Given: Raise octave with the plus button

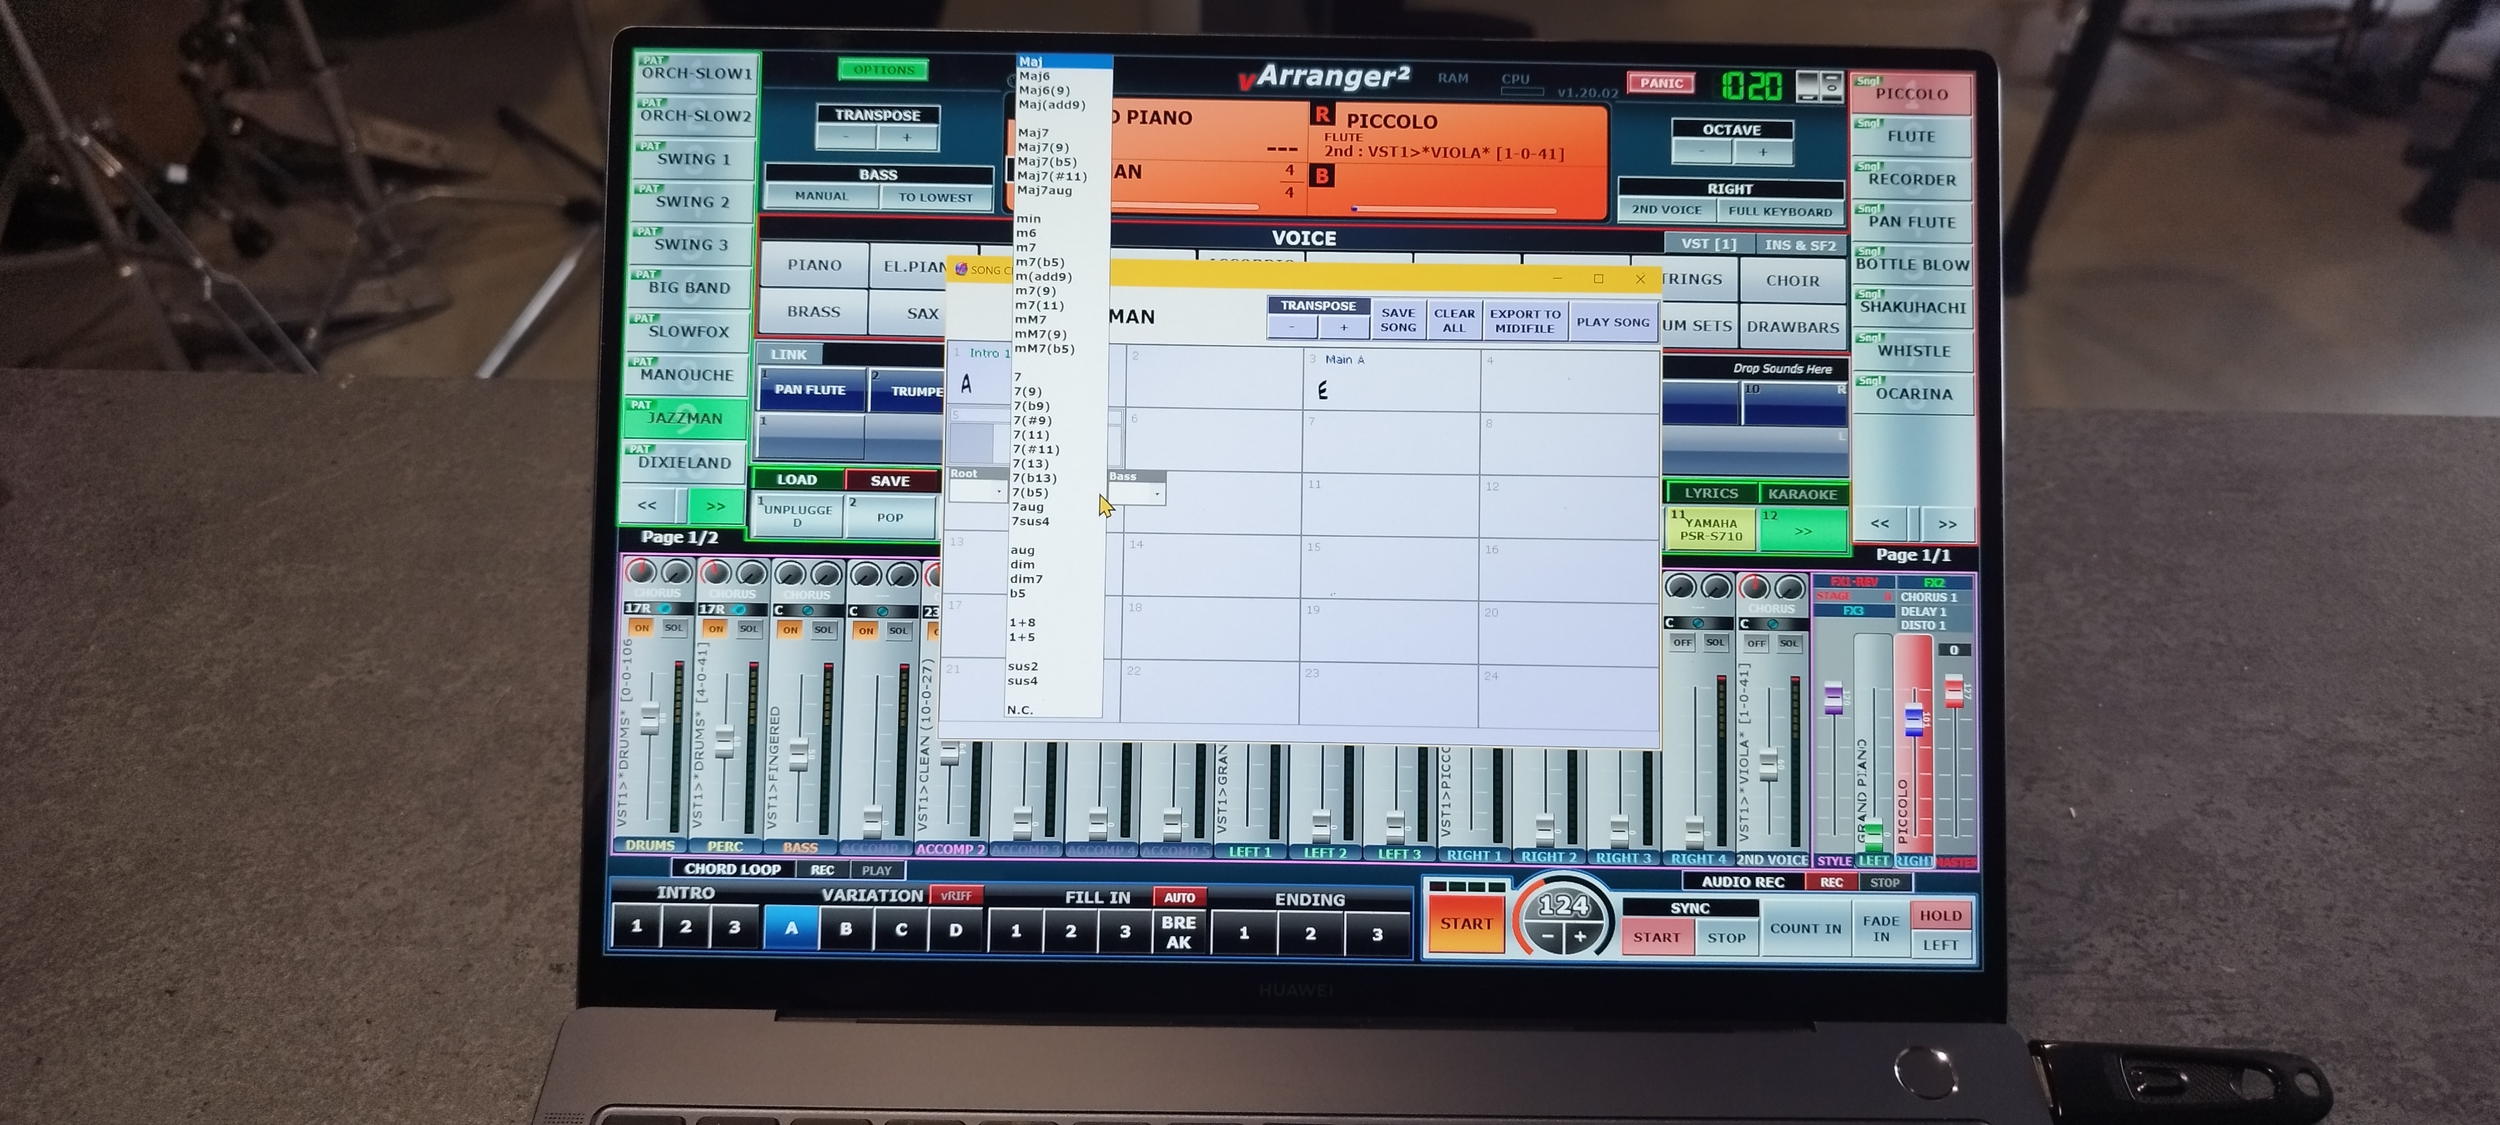Looking at the screenshot, I should tap(1763, 152).
